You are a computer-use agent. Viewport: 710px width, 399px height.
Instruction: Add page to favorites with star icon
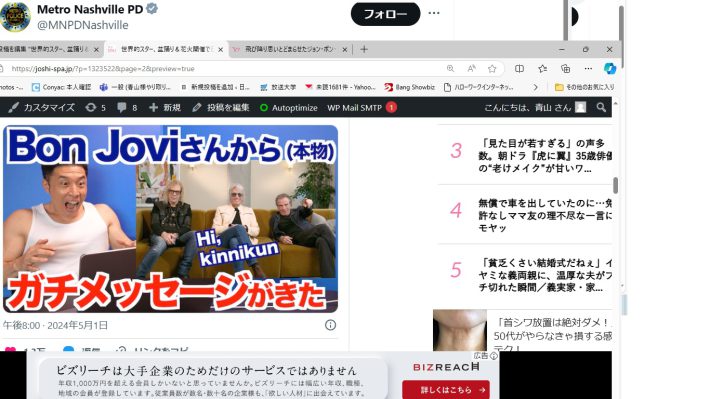point(492,69)
